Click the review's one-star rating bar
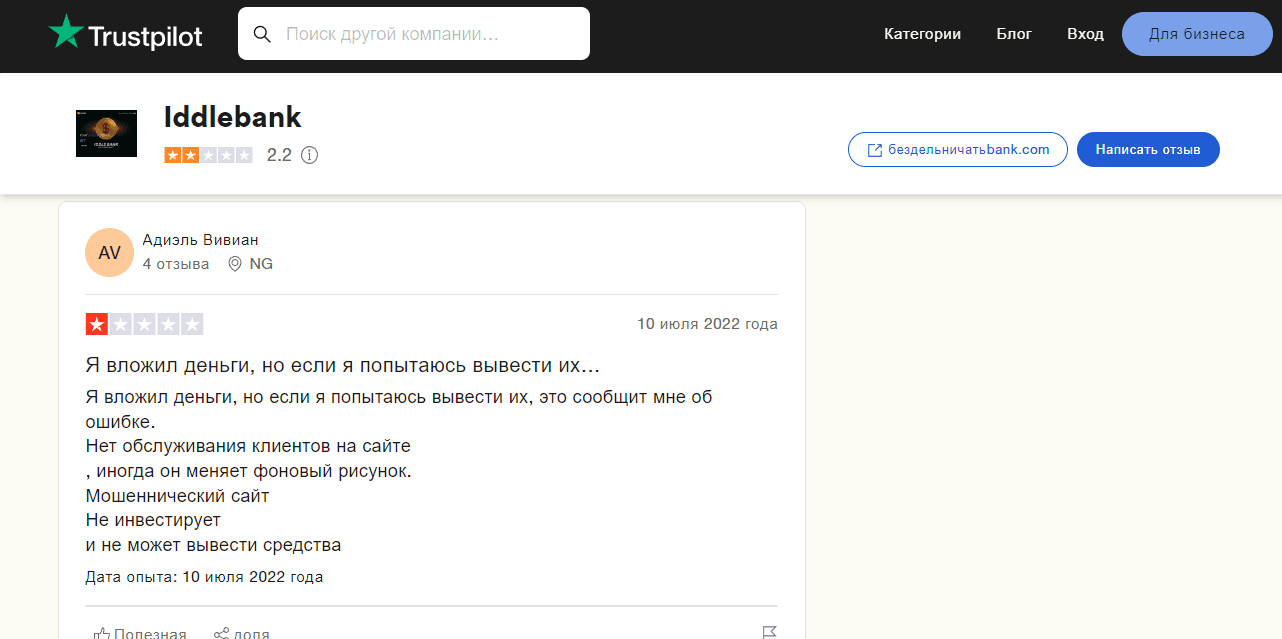Viewport: 1282px width, 639px height. pyautogui.click(x=145, y=323)
